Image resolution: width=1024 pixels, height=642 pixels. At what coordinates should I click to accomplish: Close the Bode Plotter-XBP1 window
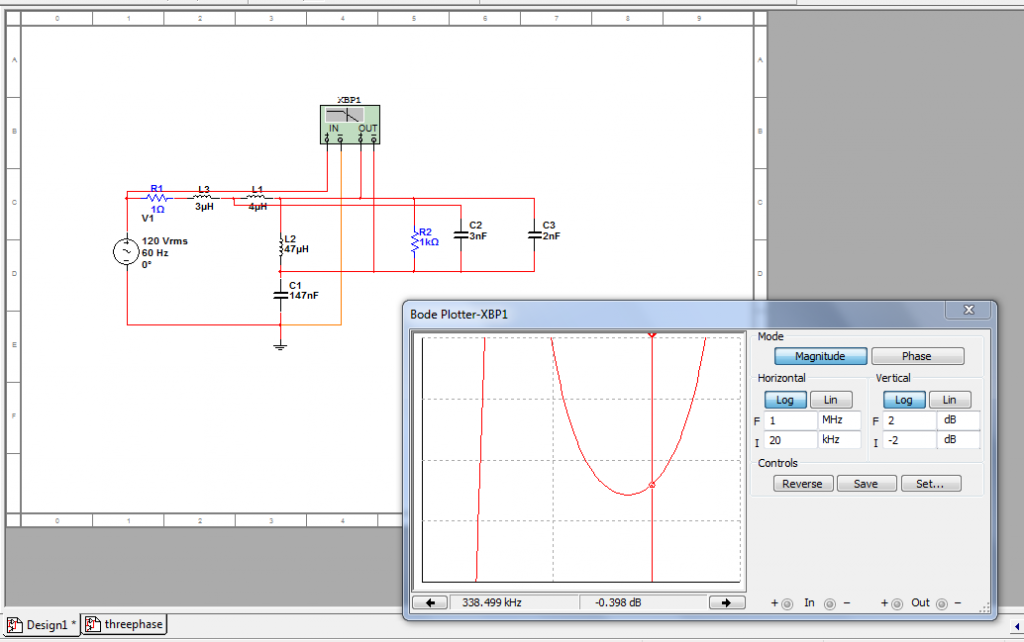pyautogui.click(x=969, y=310)
